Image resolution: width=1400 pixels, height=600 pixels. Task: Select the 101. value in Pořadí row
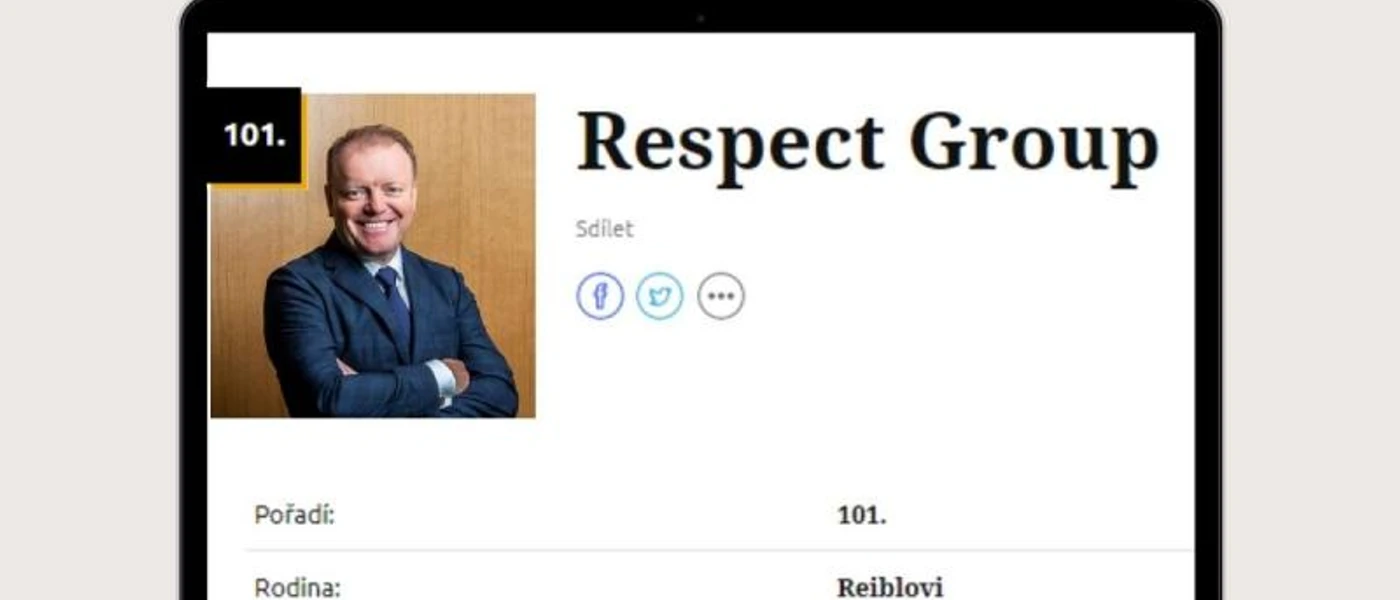point(862,516)
